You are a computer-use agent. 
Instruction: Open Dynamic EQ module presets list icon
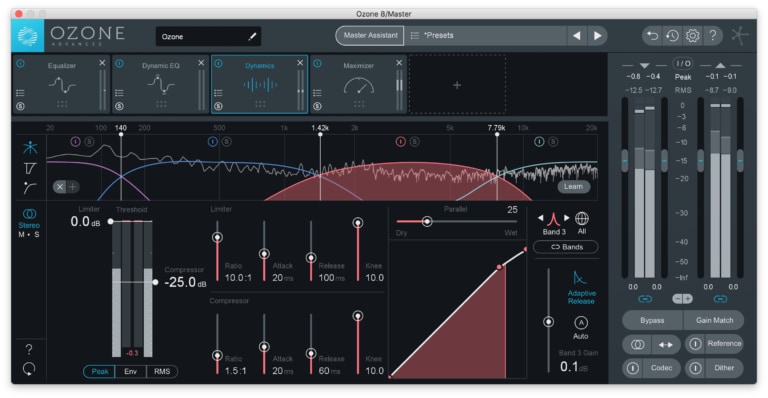pyautogui.click(x=119, y=93)
